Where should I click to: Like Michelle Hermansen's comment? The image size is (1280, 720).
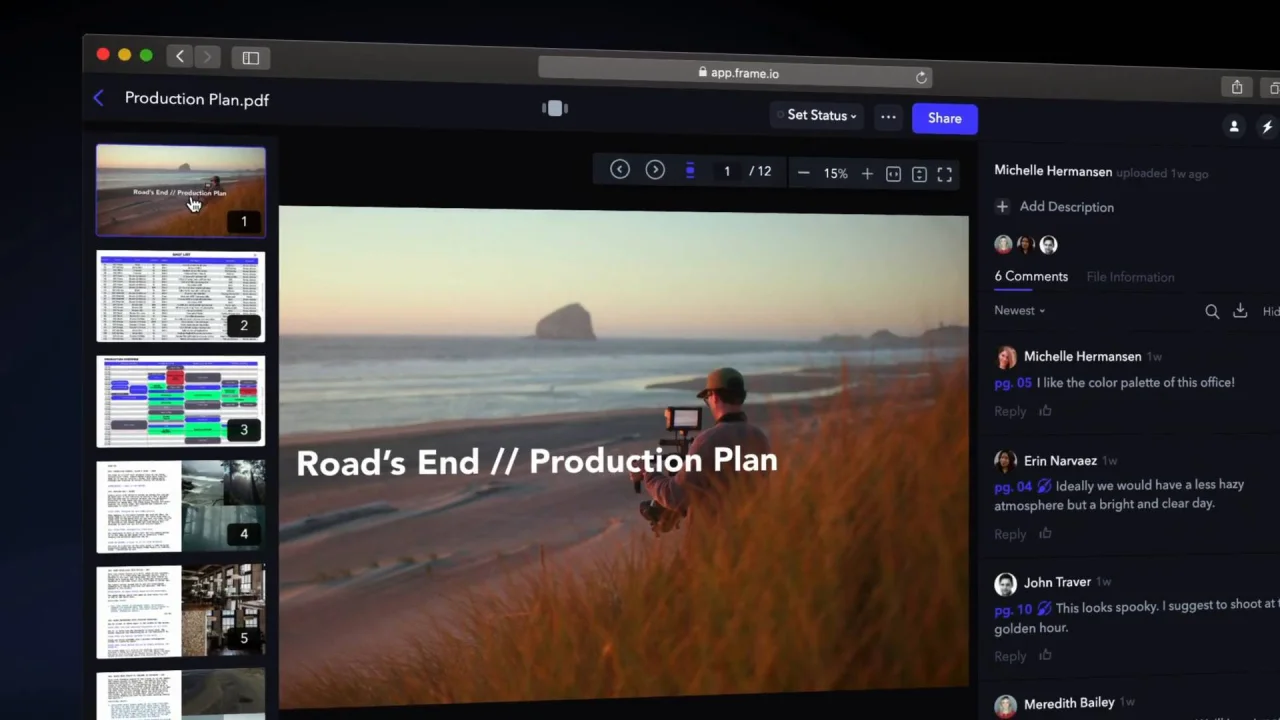coord(1045,410)
